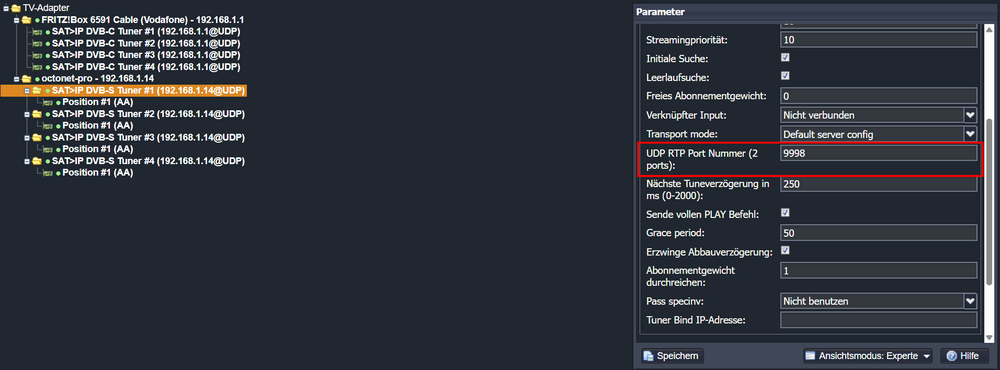Click the folder icon of DVB-S Tuner #2
This screenshot has height=370, width=1000.
tap(37, 114)
